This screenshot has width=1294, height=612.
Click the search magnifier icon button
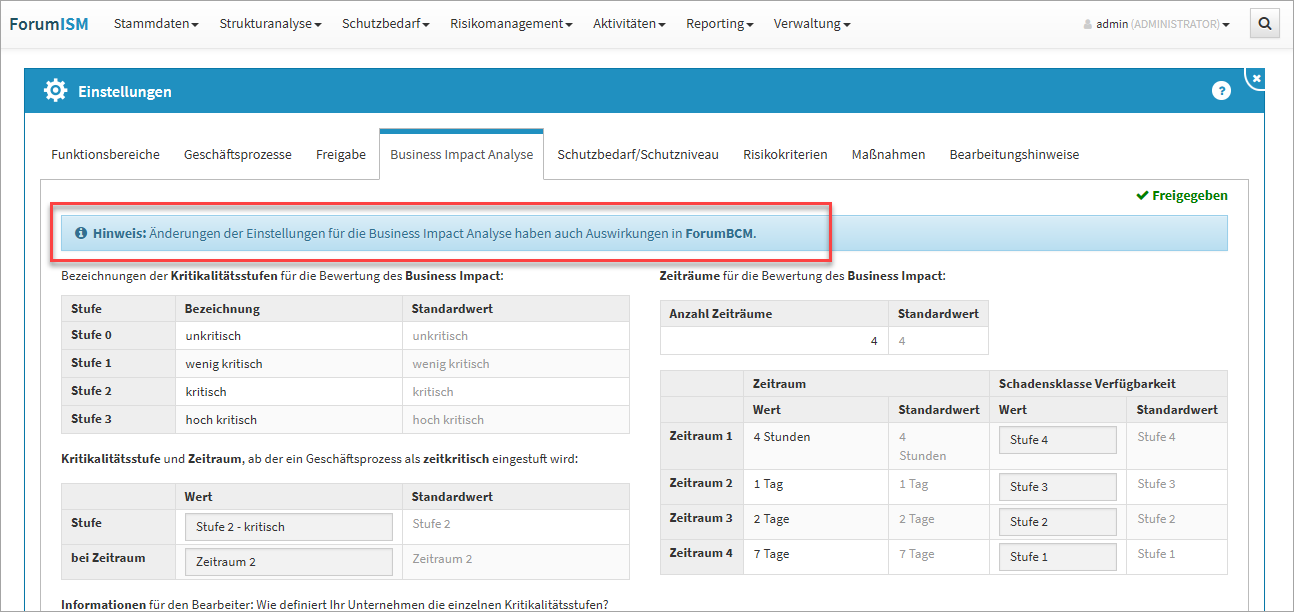(1264, 24)
